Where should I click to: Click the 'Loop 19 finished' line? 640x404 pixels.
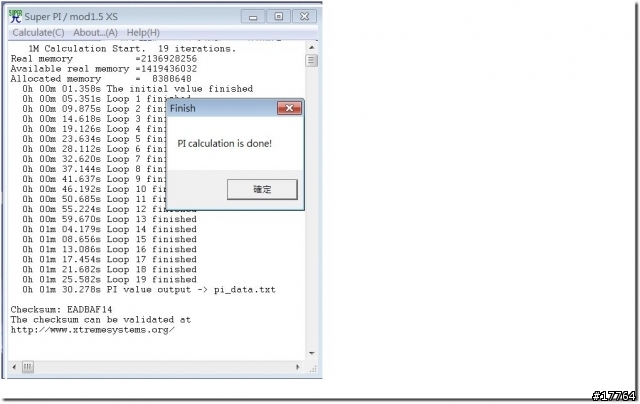(109, 280)
